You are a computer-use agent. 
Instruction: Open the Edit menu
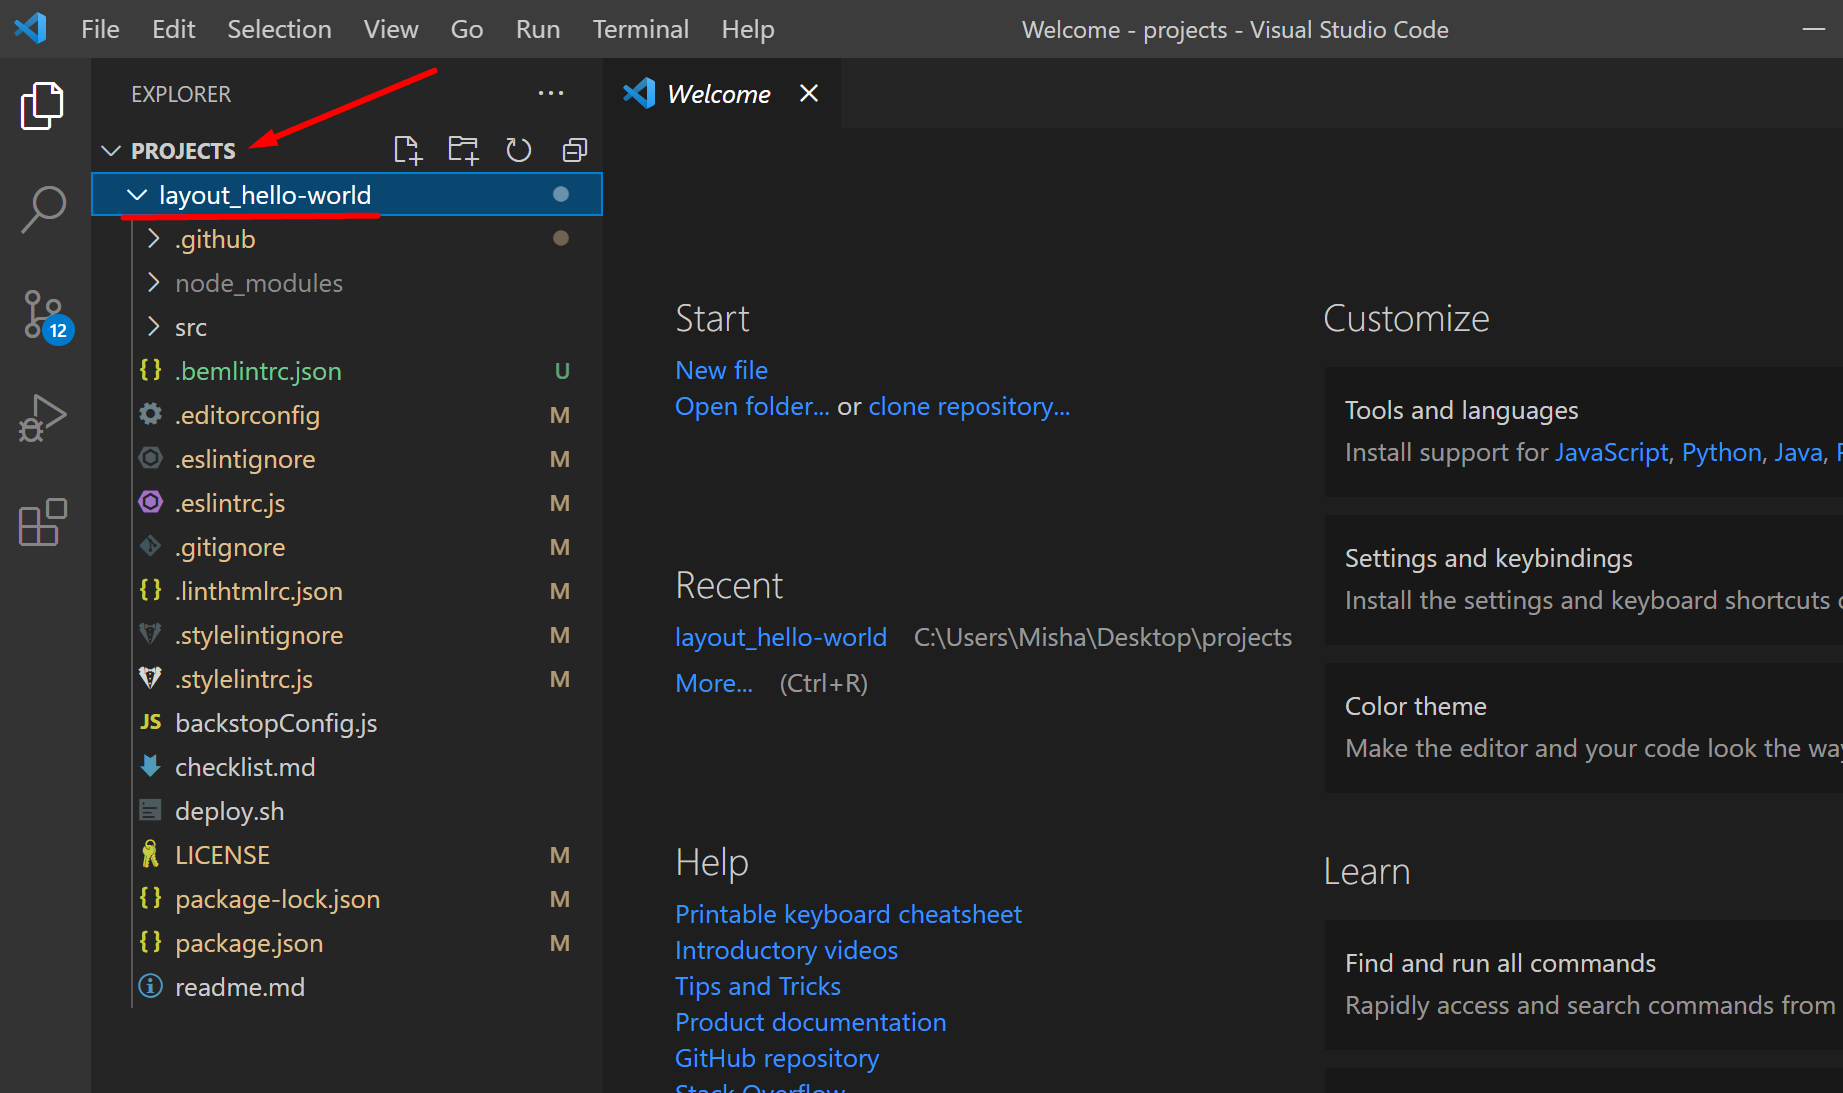pos(173,29)
